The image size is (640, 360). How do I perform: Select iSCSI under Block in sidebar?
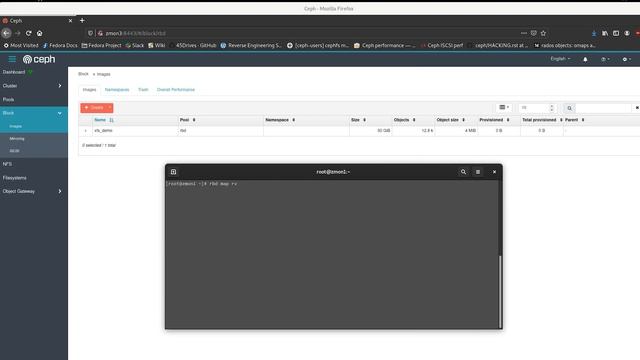pos(14,151)
